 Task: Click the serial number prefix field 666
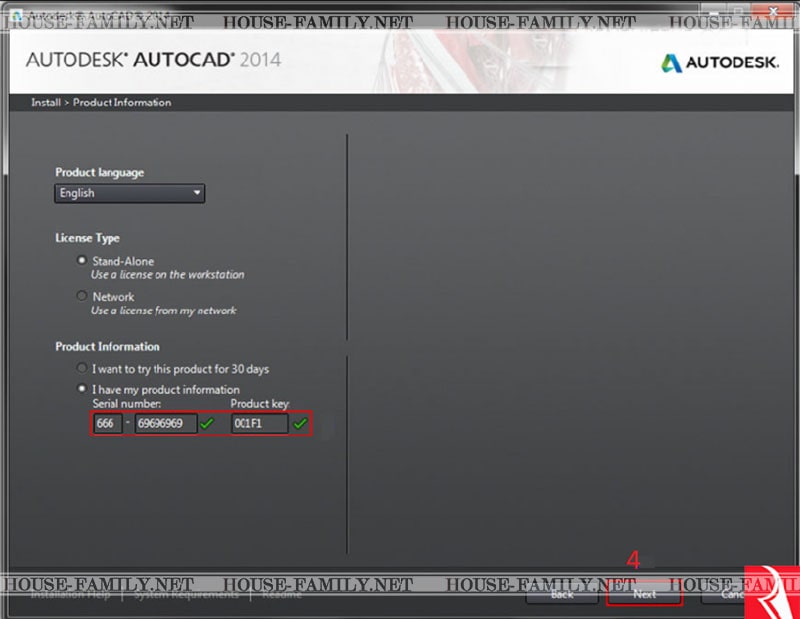click(x=108, y=424)
